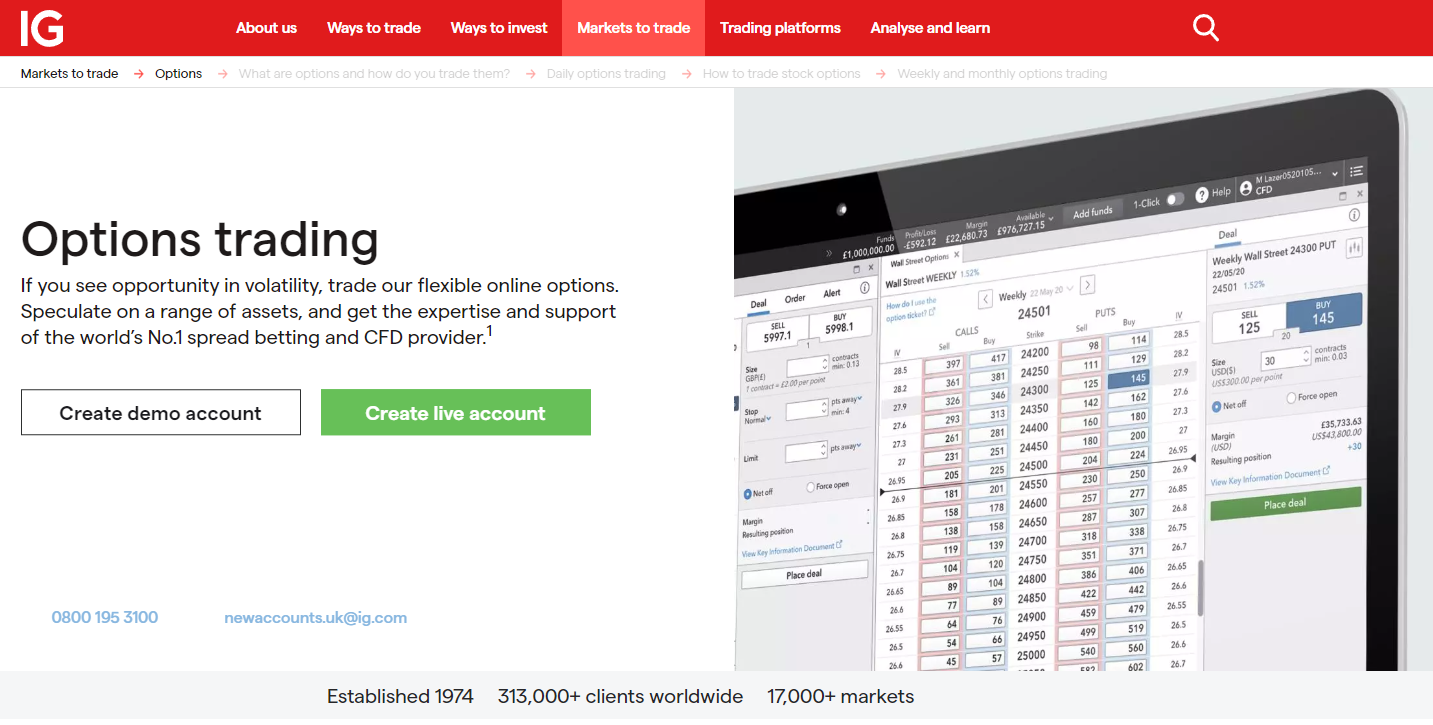Expand the M Lazer account dropdown
1433x725 pixels.
[1335, 174]
